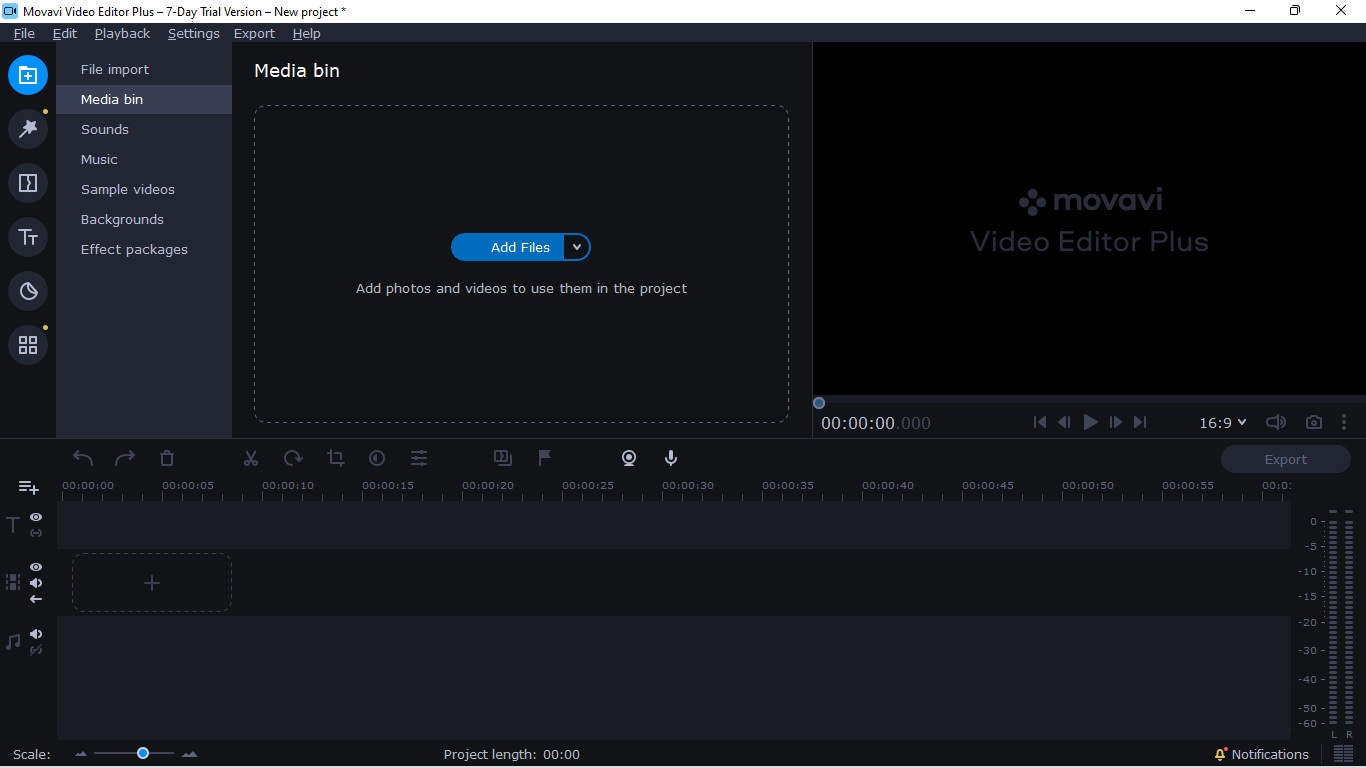
Task: Step back one frame in player
Action: tap(1065, 423)
